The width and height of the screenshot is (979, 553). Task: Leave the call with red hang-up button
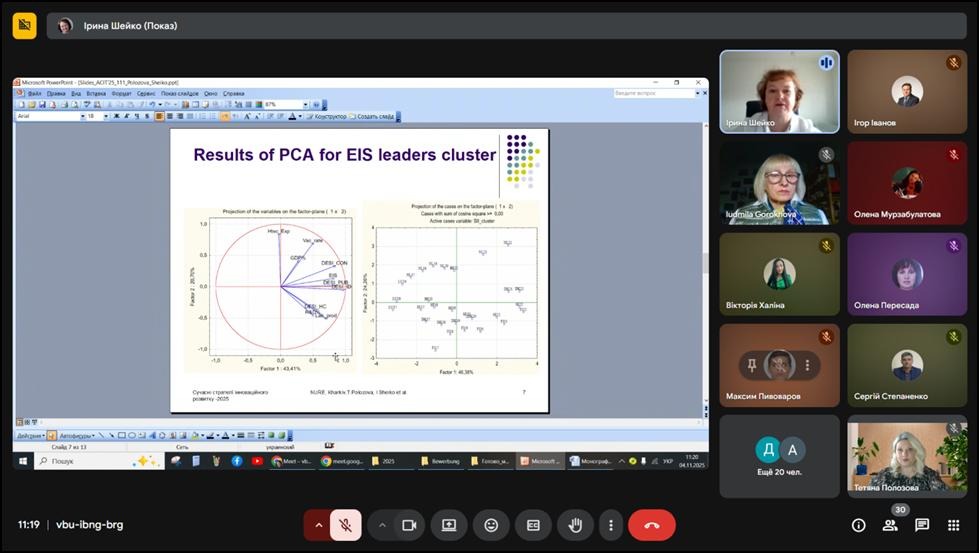[652, 525]
